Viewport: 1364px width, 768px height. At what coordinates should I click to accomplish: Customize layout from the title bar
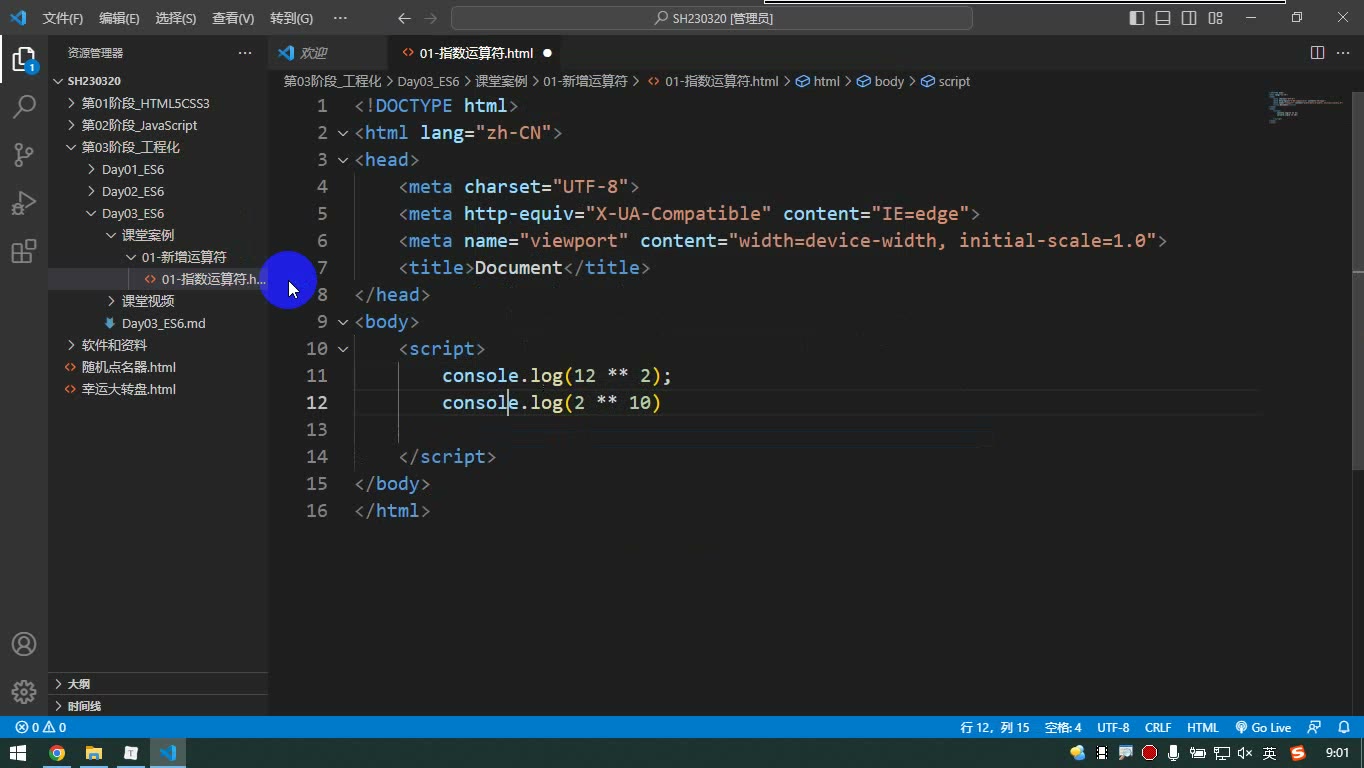1215,18
